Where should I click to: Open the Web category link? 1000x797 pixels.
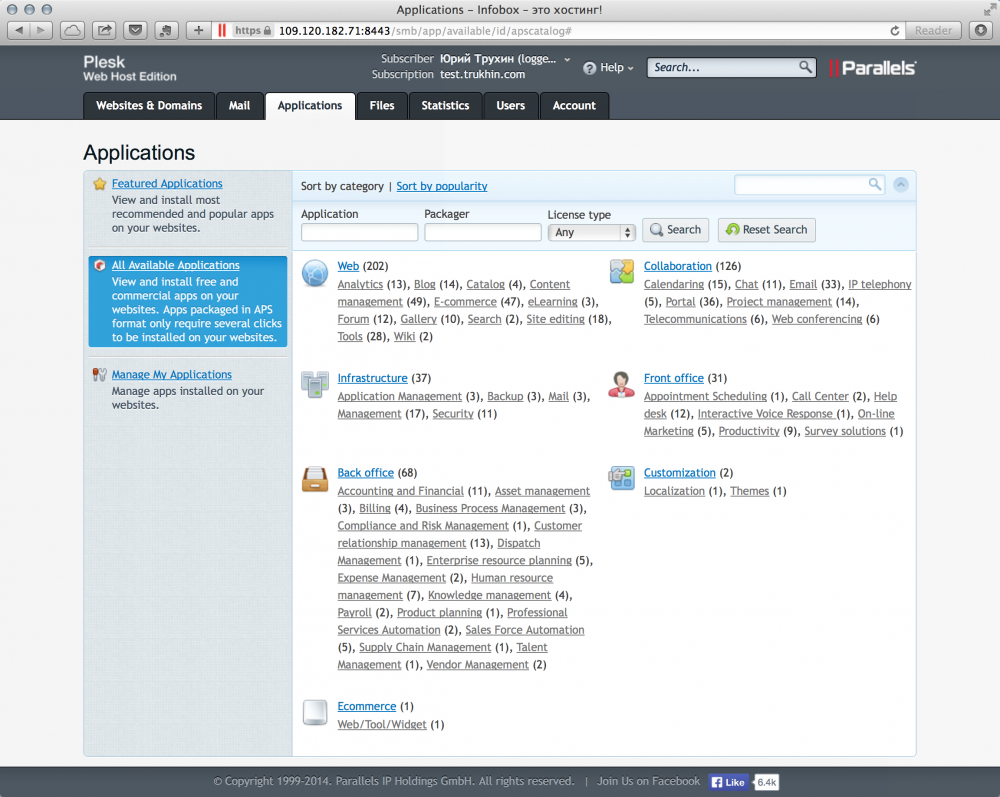pyautogui.click(x=348, y=266)
